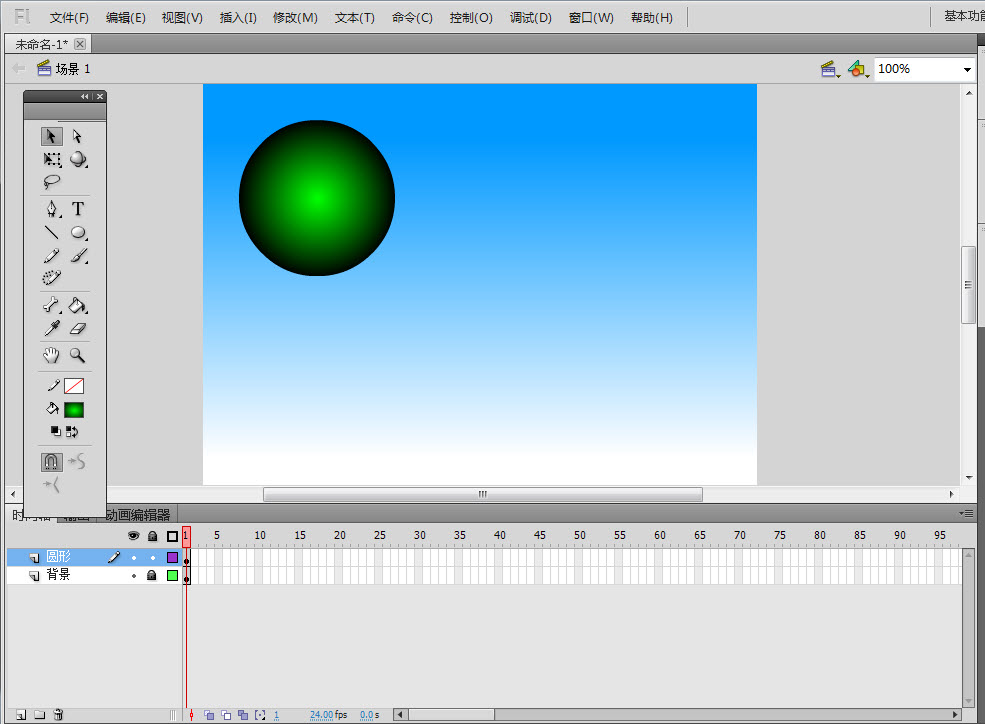Toggle visibility dot of 背景 layer
Image resolution: width=985 pixels, height=724 pixels.
[134, 575]
